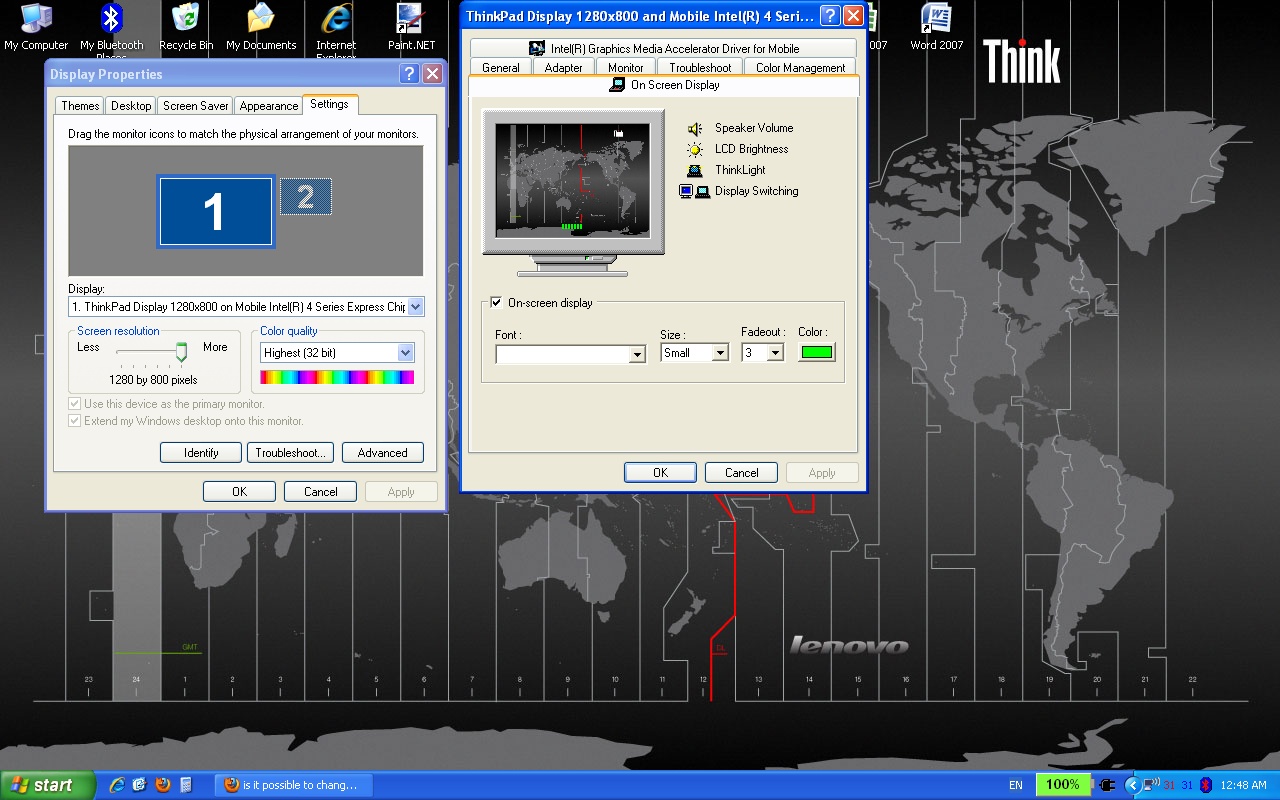The height and width of the screenshot is (800, 1280).
Task: Open the Word 2007 desktop shortcut
Action: click(x=937, y=27)
